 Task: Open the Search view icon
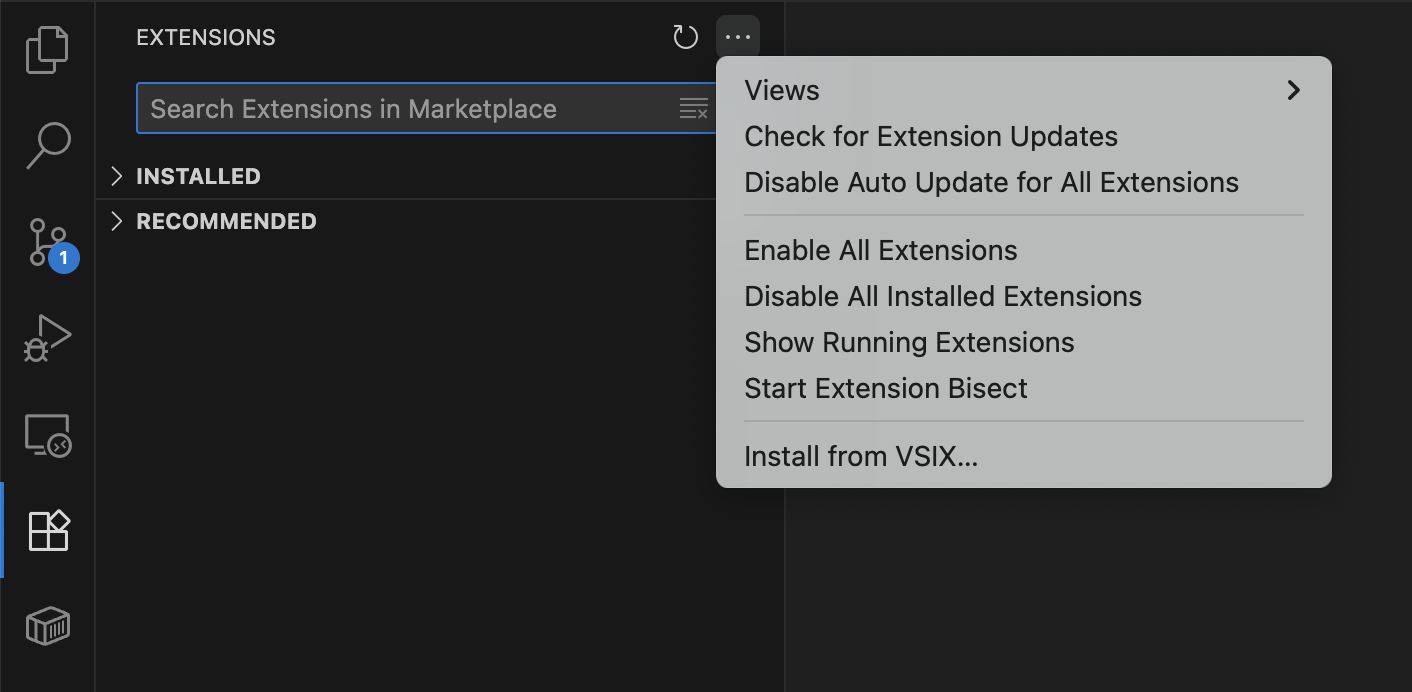tap(47, 146)
